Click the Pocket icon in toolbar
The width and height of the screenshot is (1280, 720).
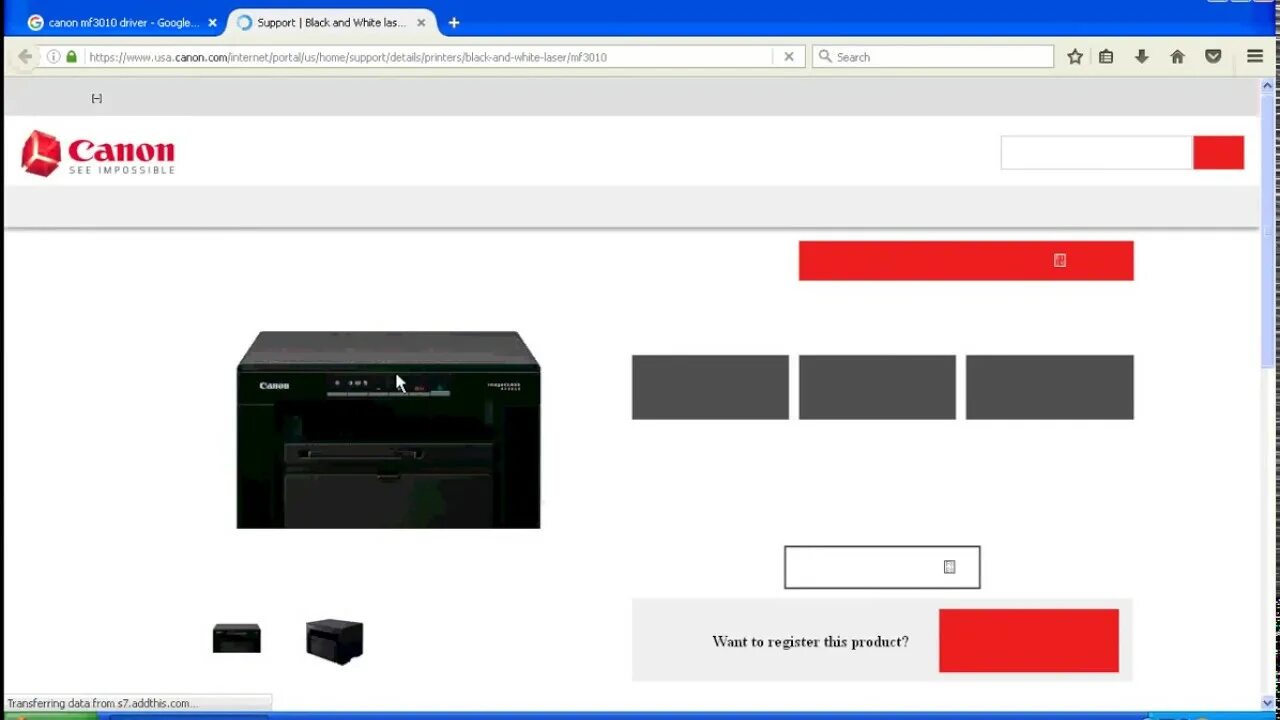(1213, 57)
